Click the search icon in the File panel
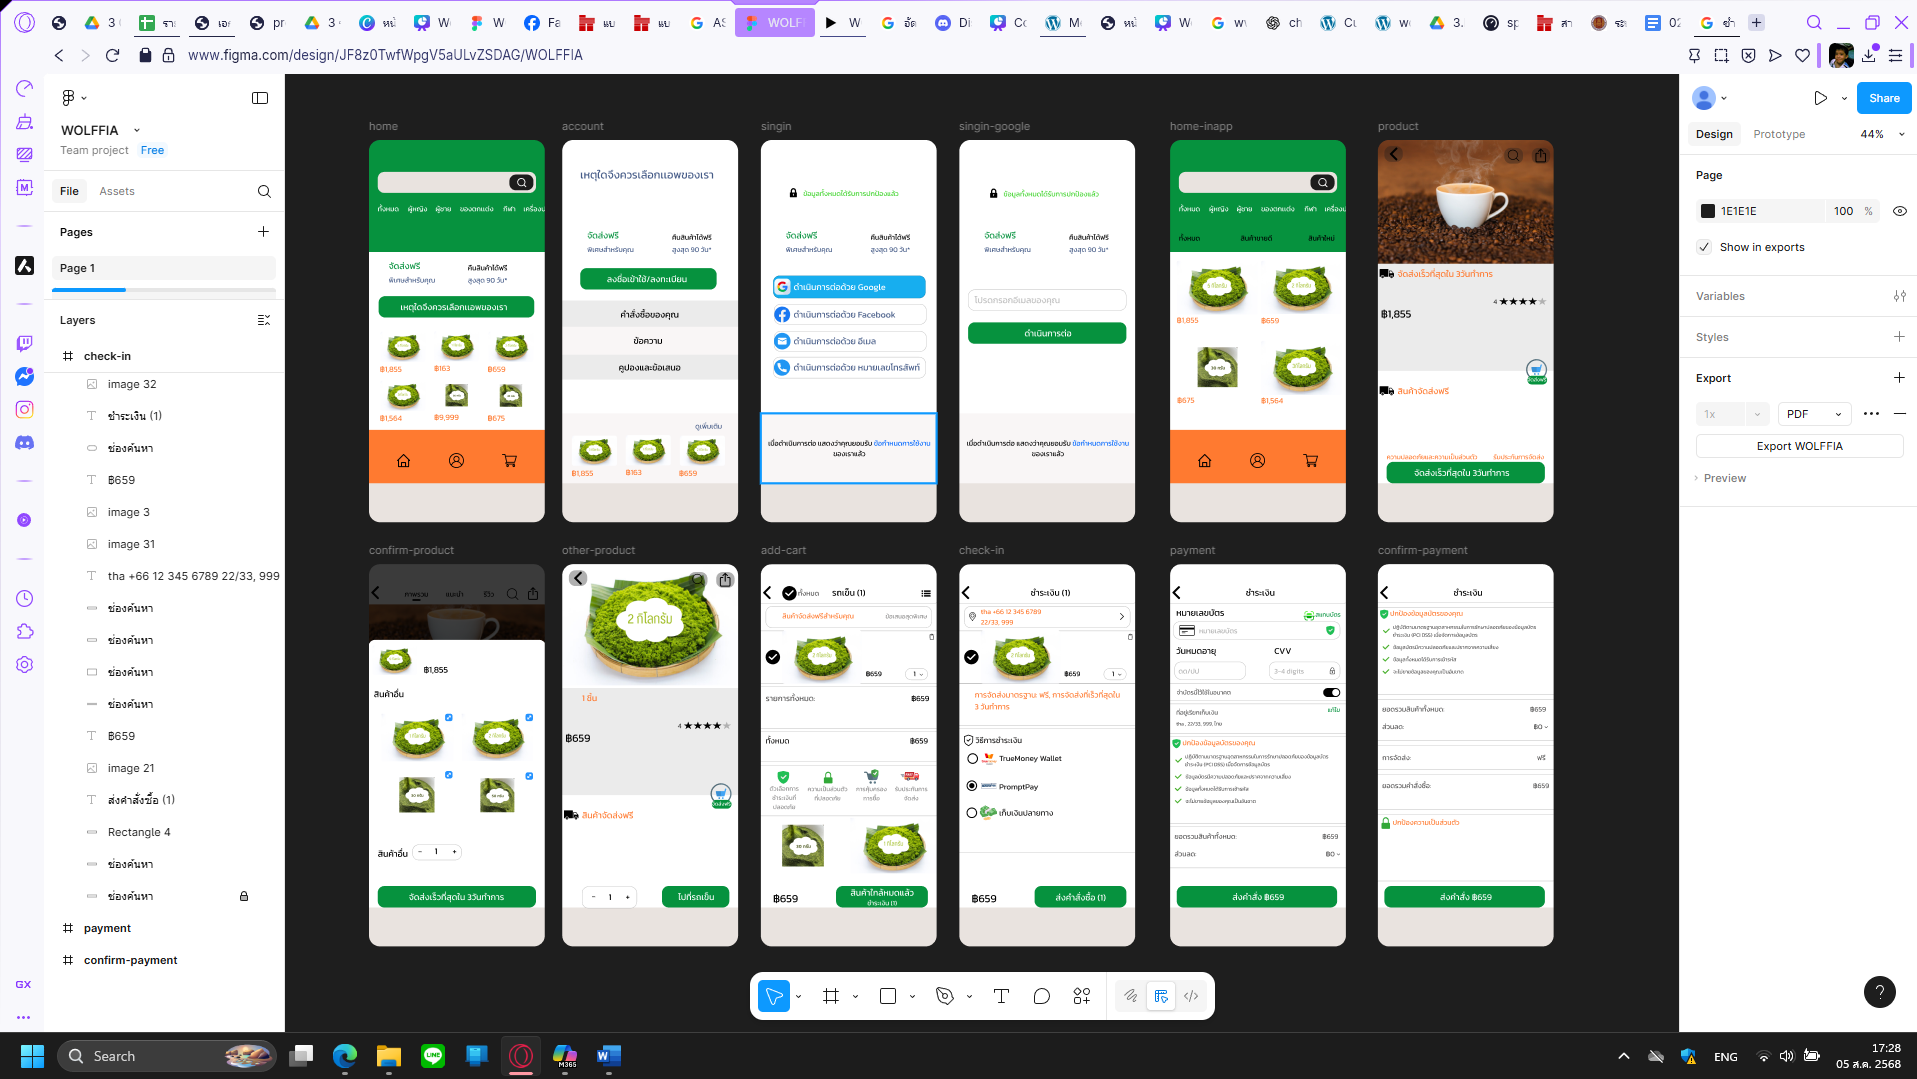This screenshot has width=1917, height=1079. click(264, 191)
